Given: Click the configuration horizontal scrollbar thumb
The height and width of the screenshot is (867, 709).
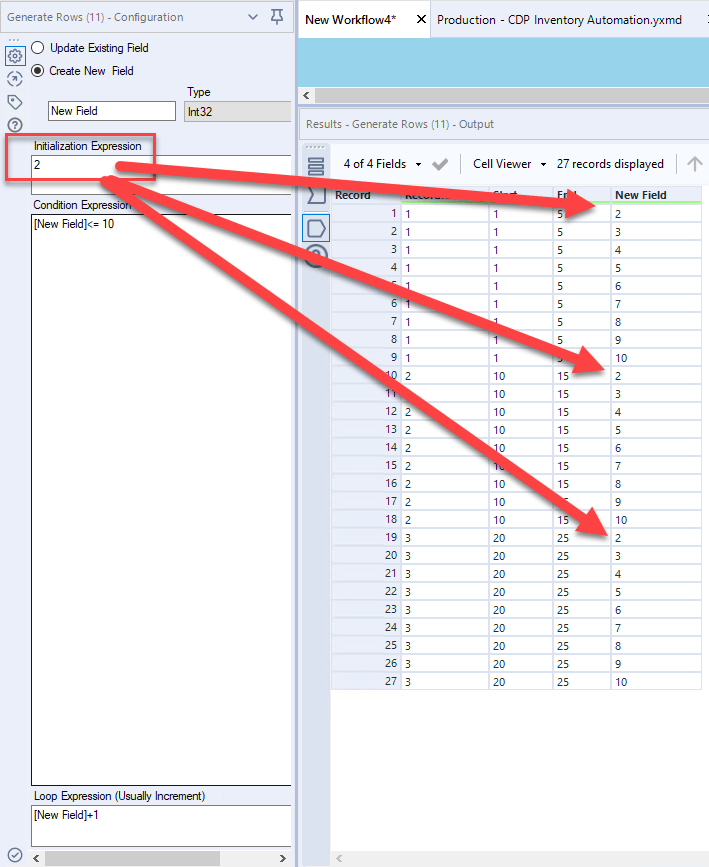Looking at the screenshot, I should click(x=132, y=858).
